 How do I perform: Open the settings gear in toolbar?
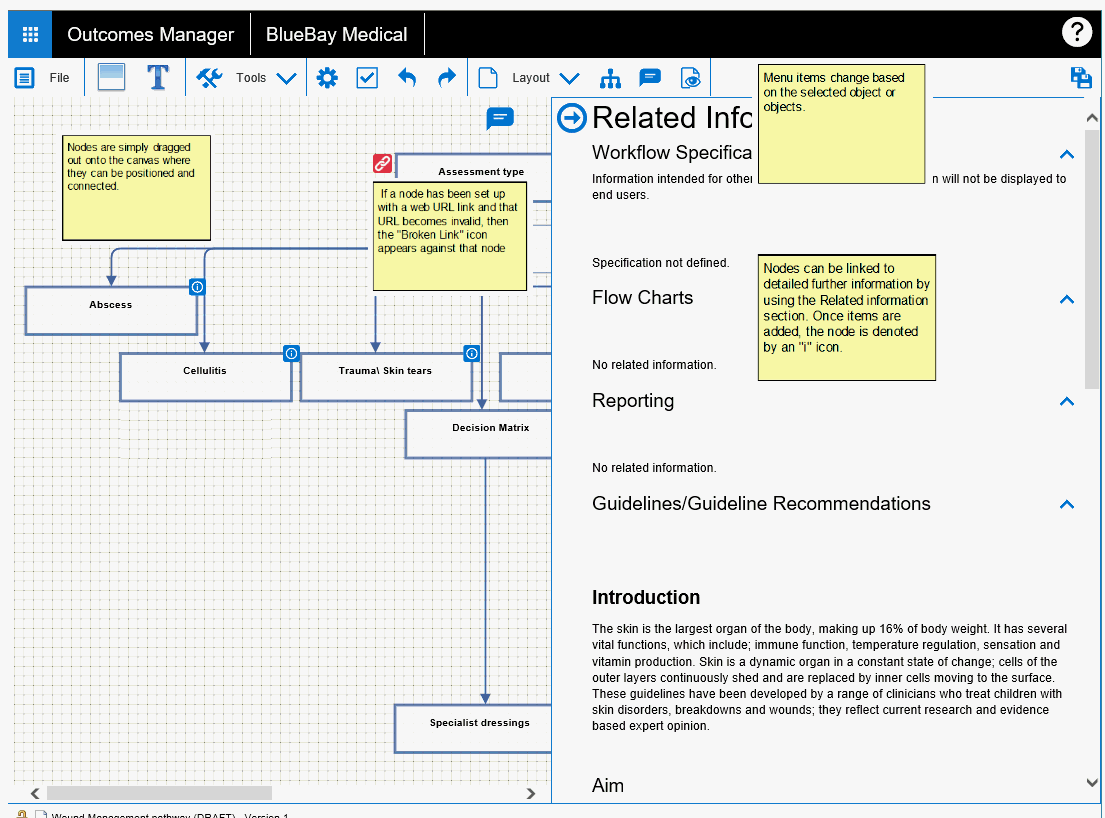tap(326, 78)
